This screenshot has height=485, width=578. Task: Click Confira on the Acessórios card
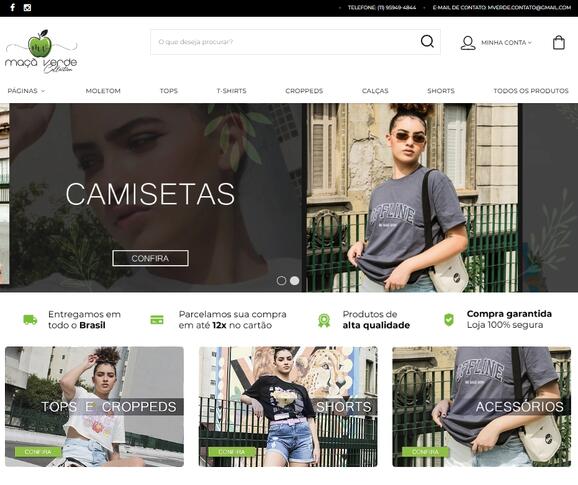[x=425, y=451]
